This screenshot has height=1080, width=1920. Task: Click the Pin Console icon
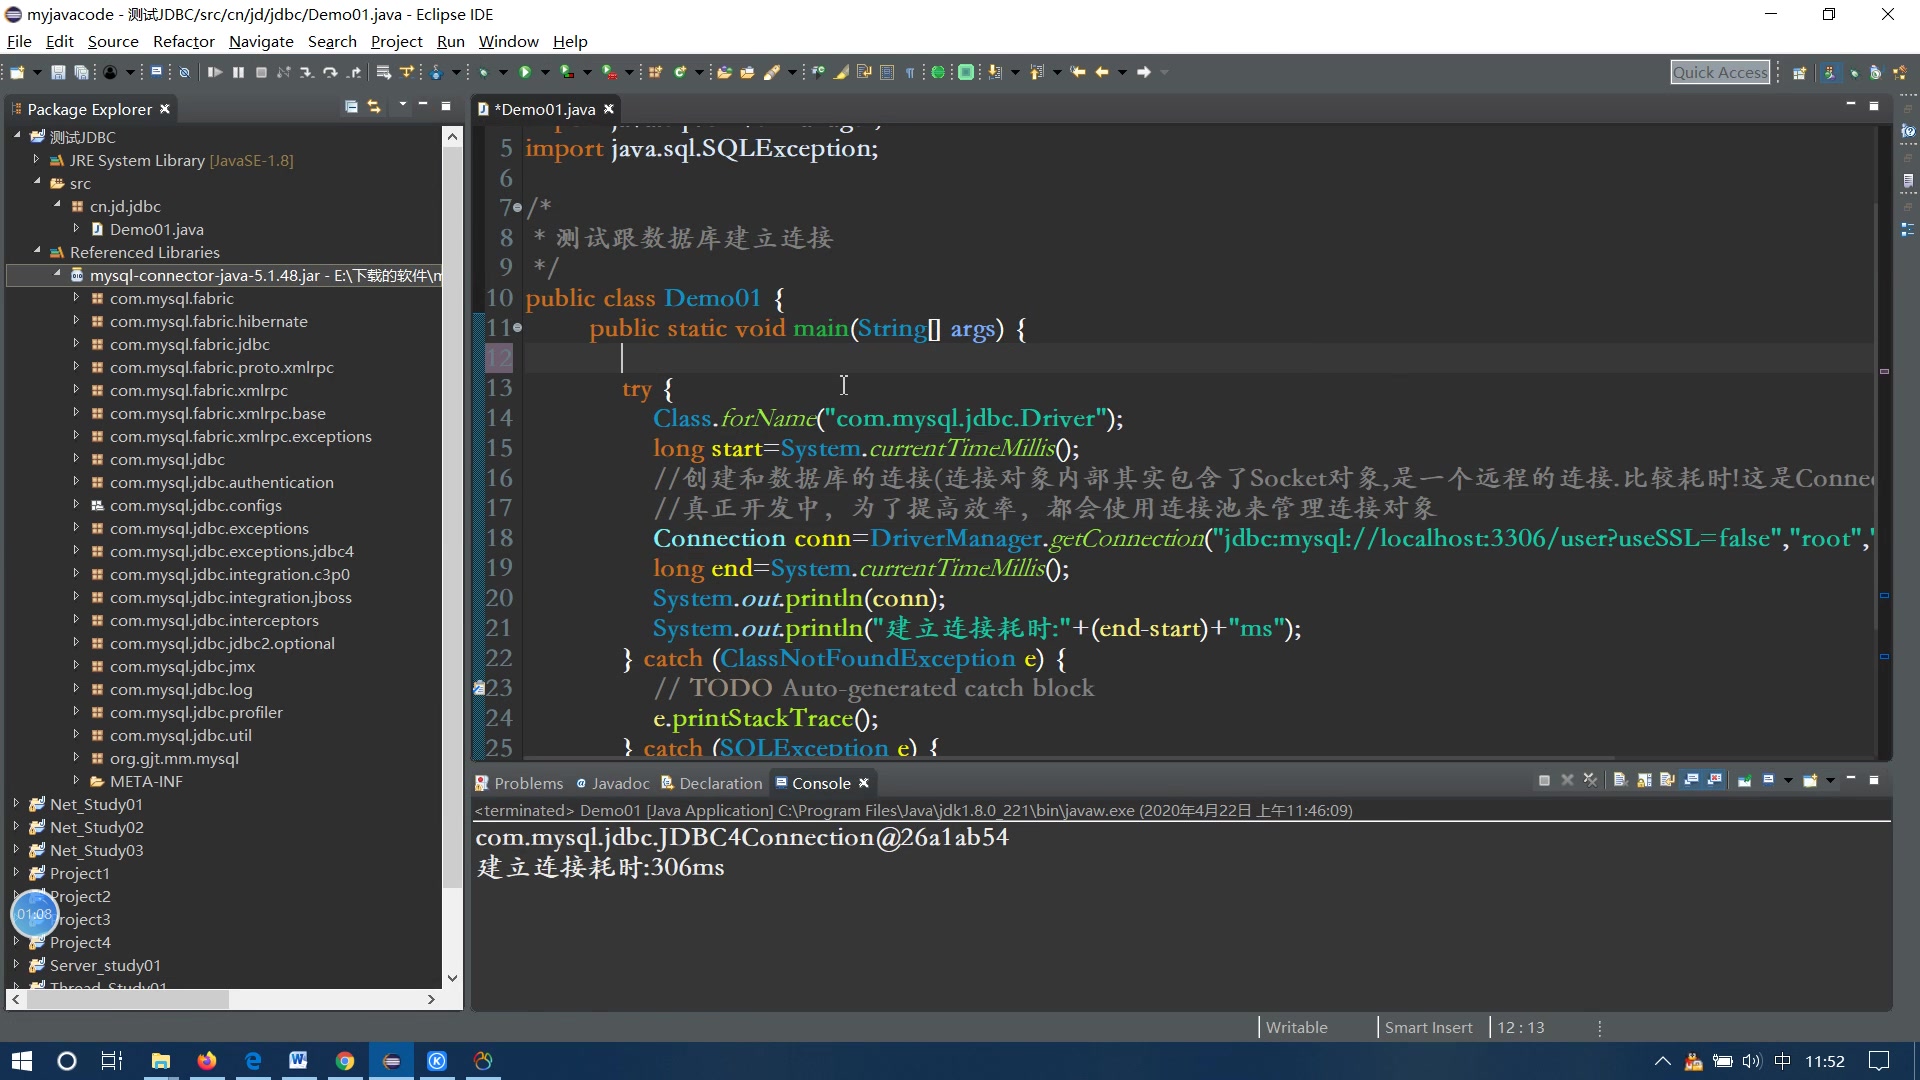(x=1744, y=780)
